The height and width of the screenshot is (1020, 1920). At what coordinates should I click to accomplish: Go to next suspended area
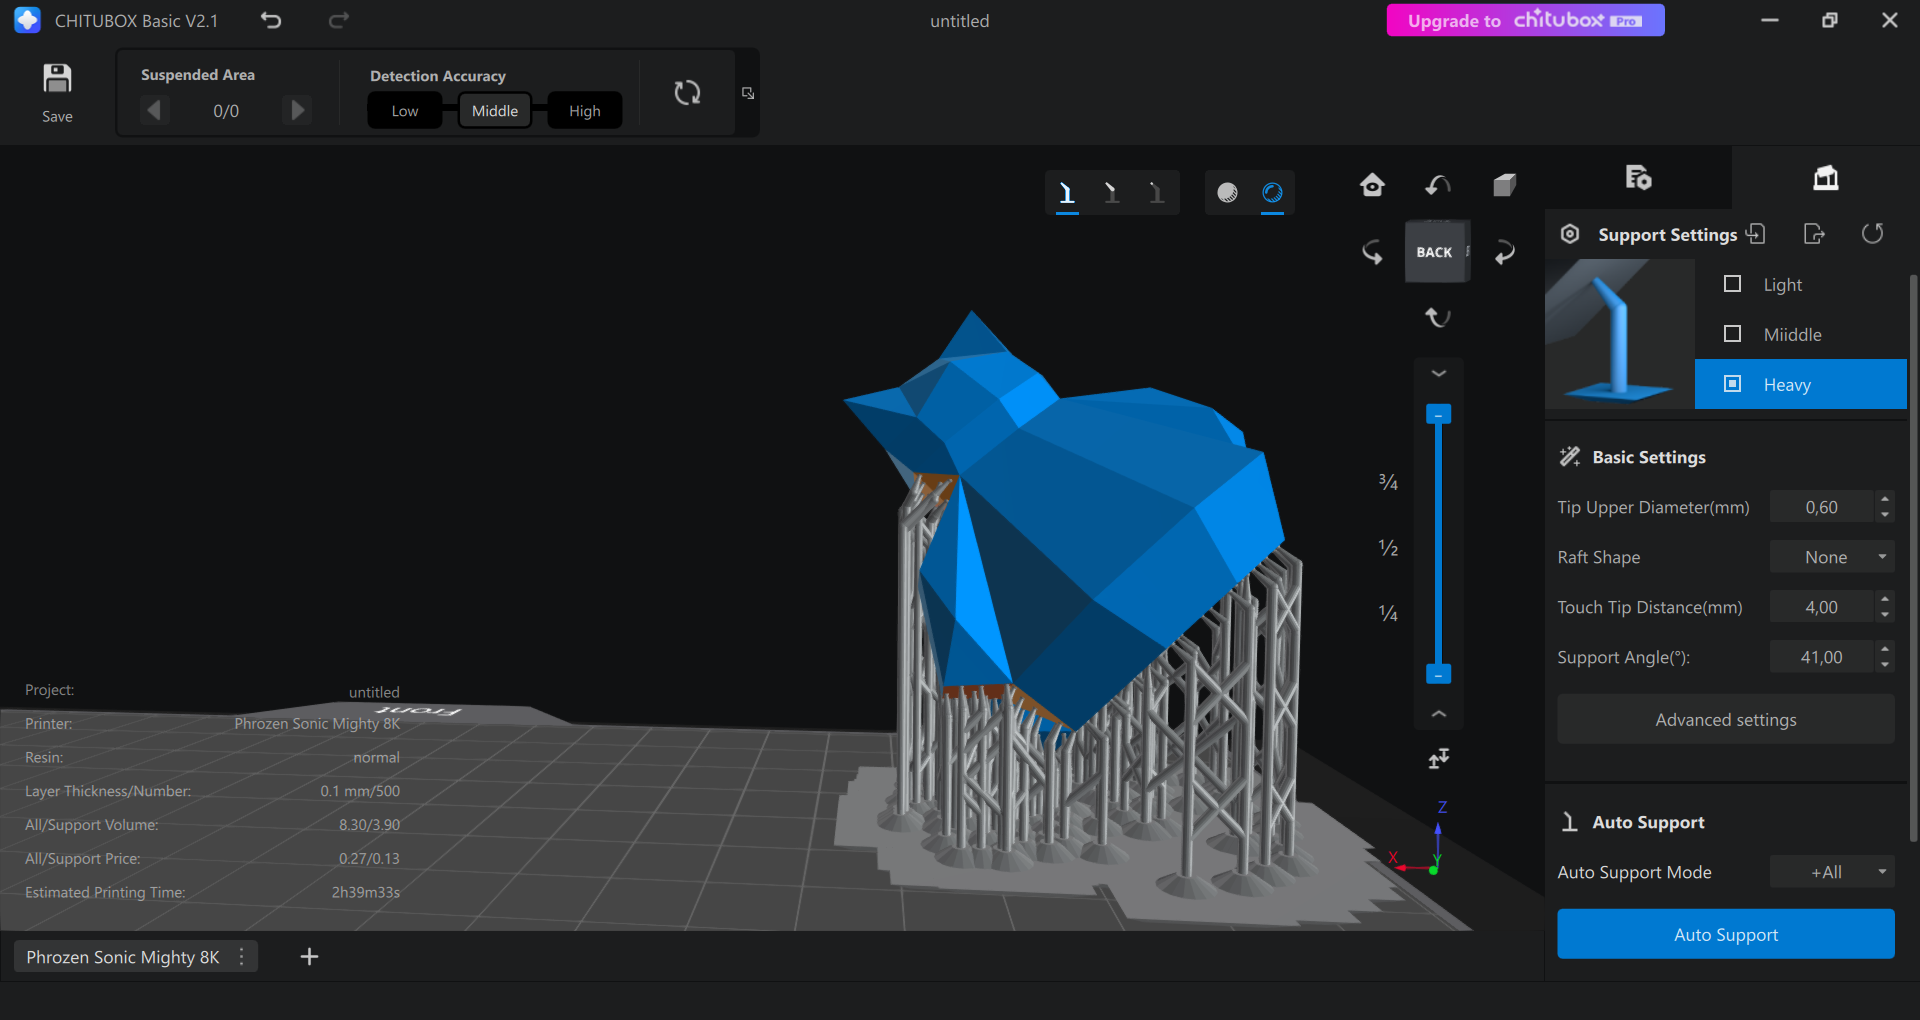[x=297, y=110]
